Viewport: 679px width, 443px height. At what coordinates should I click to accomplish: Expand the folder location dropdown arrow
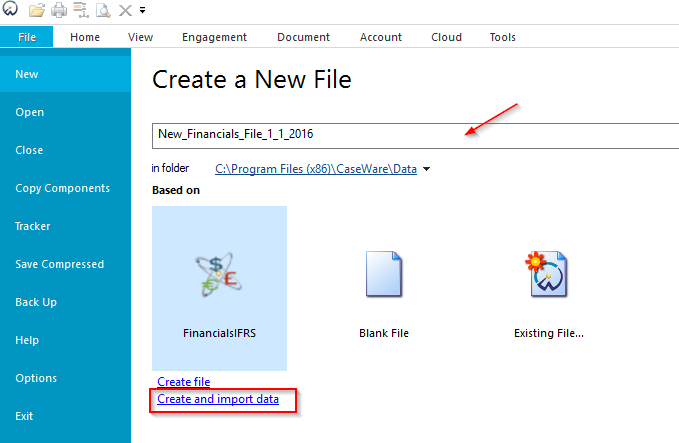(427, 169)
